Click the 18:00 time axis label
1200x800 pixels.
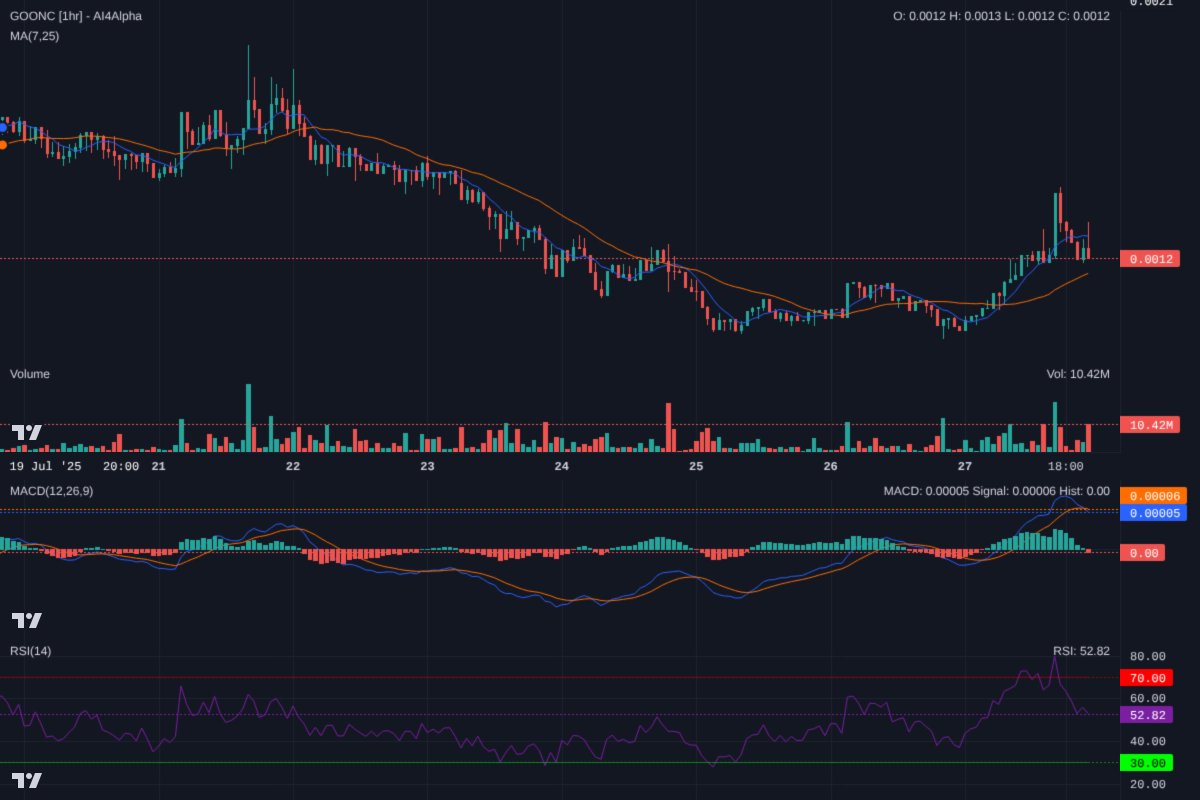pos(1066,466)
